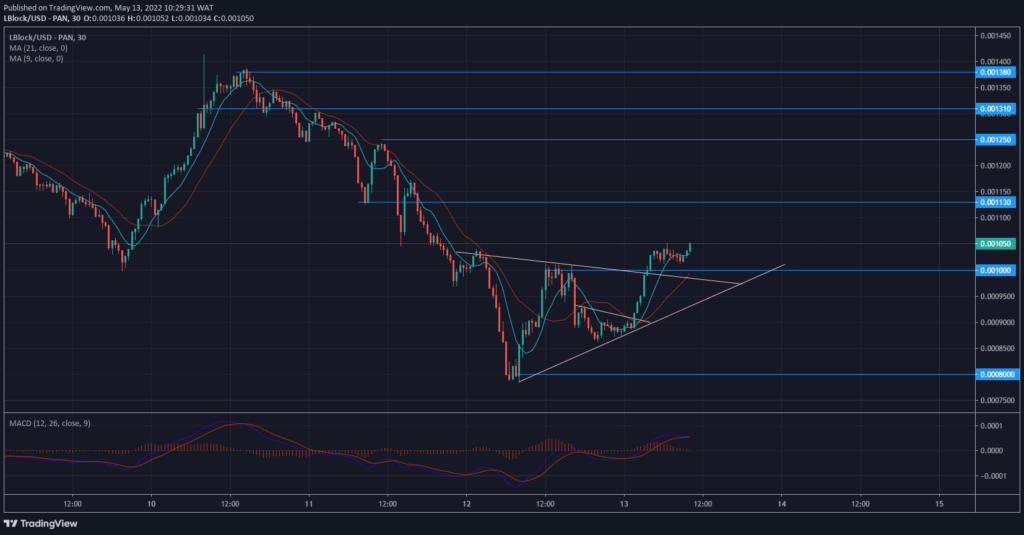Click the 0.0009500 price axis value

[997, 296]
